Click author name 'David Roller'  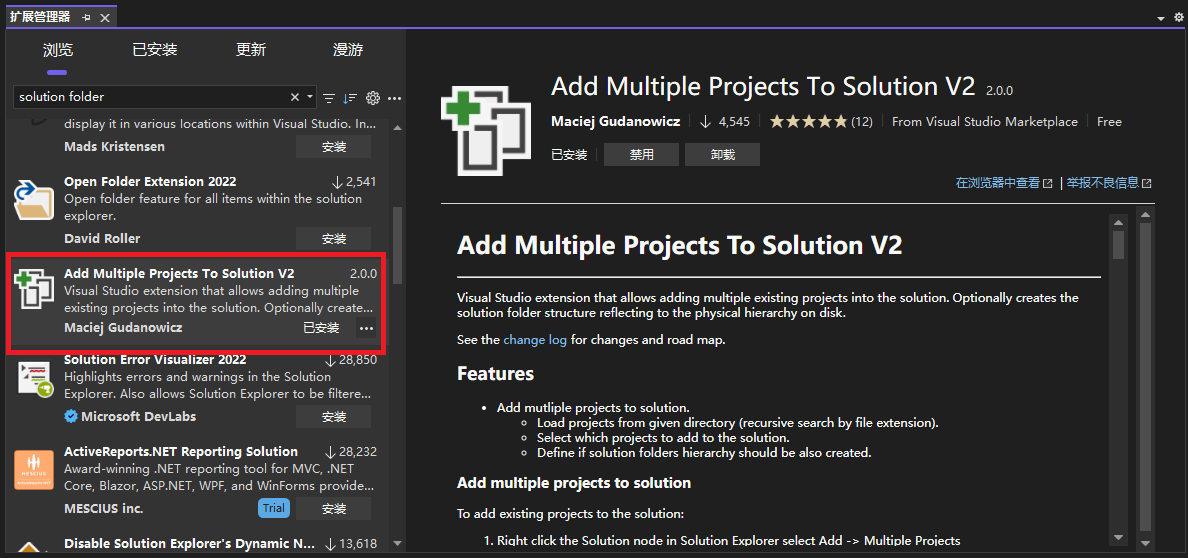[x=102, y=239]
